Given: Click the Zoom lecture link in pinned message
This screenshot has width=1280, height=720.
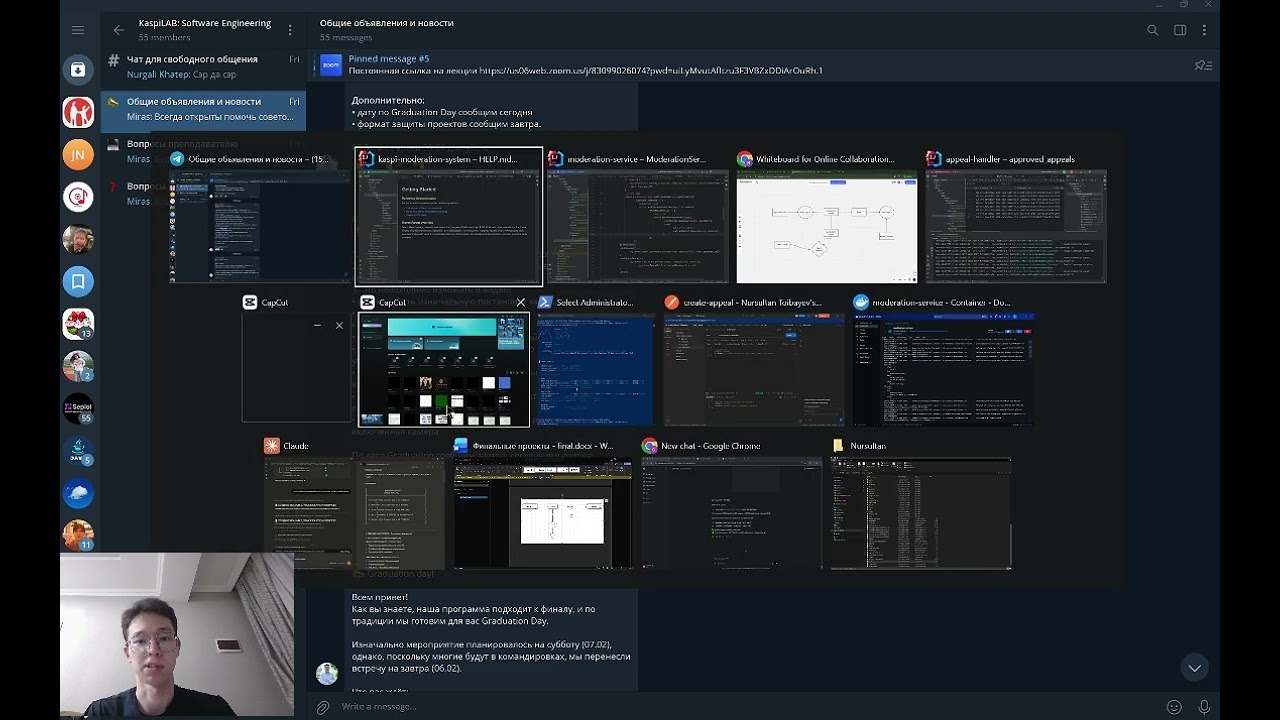Looking at the screenshot, I should (x=651, y=71).
